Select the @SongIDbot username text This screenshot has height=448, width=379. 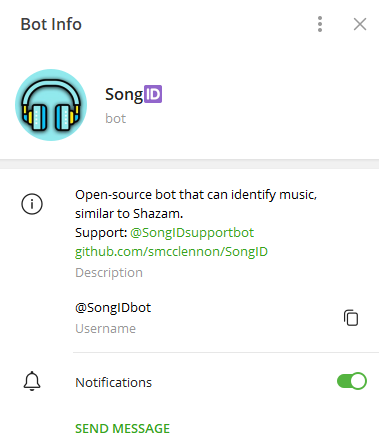(113, 308)
